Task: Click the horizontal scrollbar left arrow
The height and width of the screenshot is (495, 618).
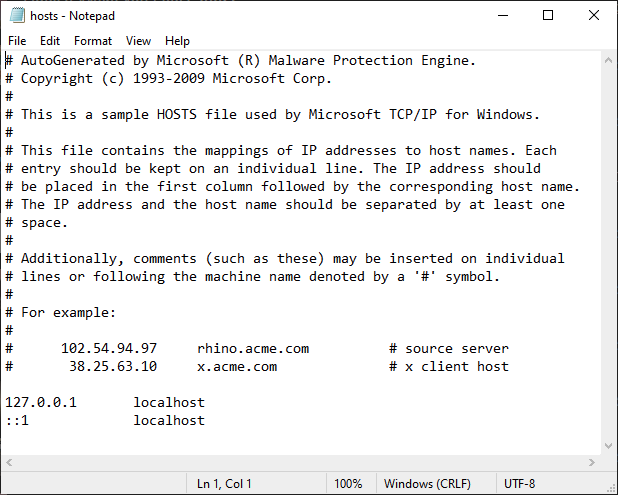Action: 9,462
